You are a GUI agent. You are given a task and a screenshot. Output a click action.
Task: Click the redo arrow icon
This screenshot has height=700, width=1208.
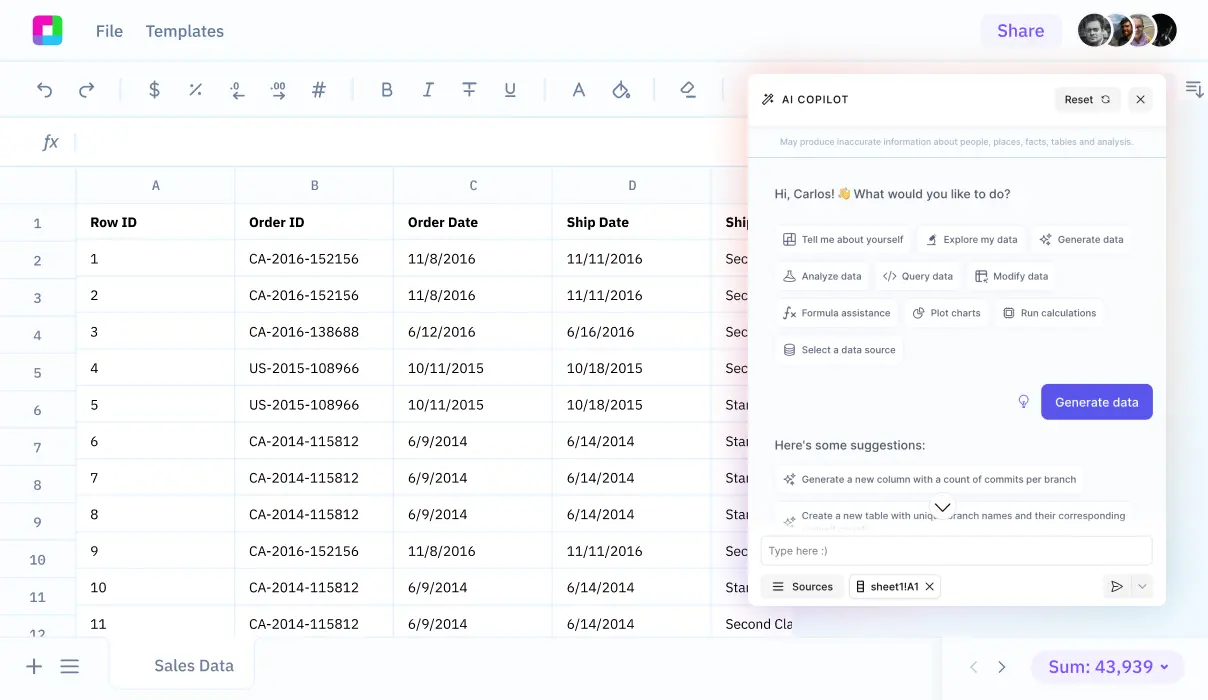[87, 90]
